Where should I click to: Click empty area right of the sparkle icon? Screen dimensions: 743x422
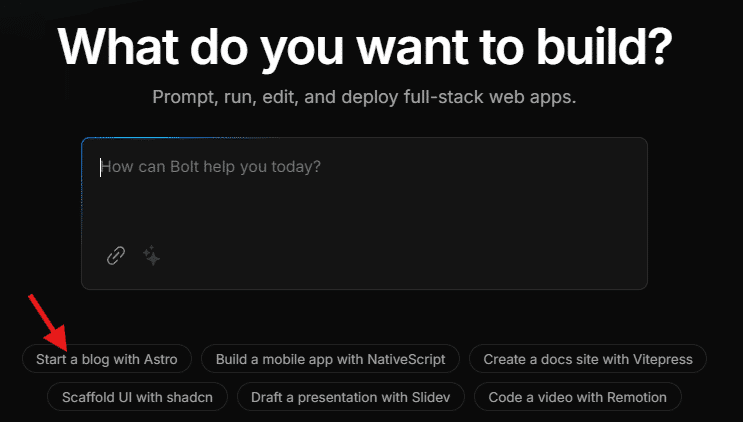pos(400,256)
